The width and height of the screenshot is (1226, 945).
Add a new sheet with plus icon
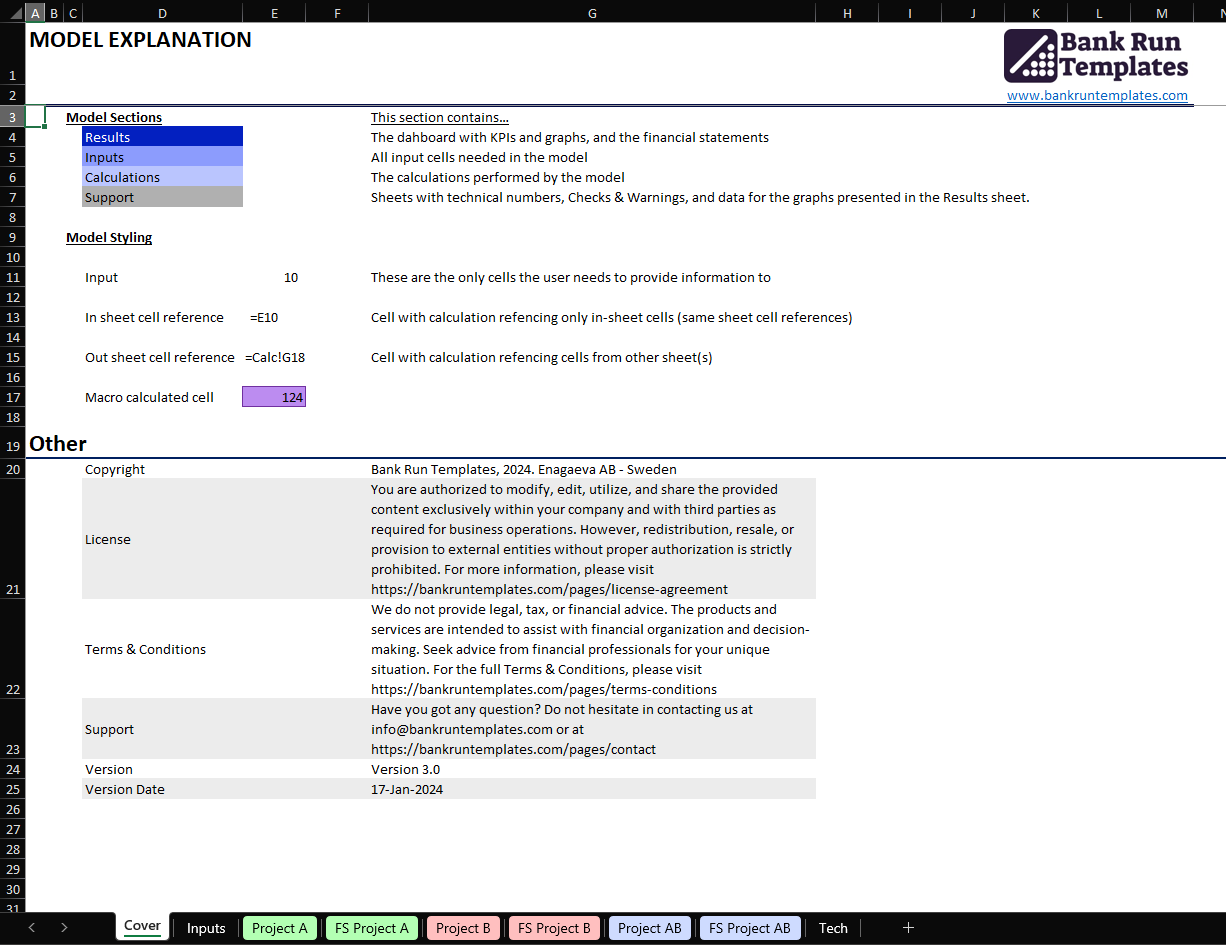coord(908,928)
